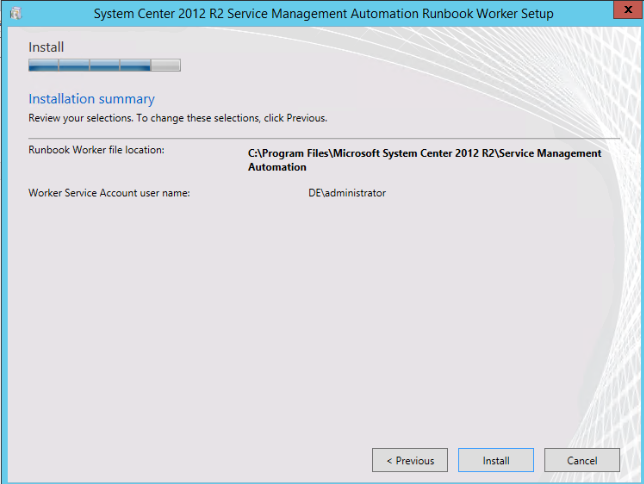Viewport: 644px width, 484px height.
Task: Click the first filled progress bar segment
Action: (x=43, y=66)
